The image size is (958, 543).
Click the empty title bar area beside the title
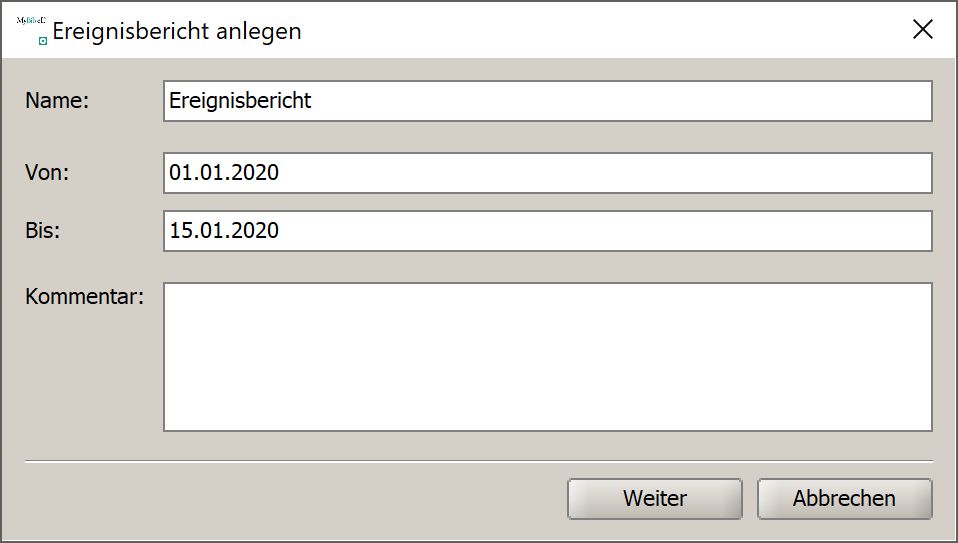600,30
